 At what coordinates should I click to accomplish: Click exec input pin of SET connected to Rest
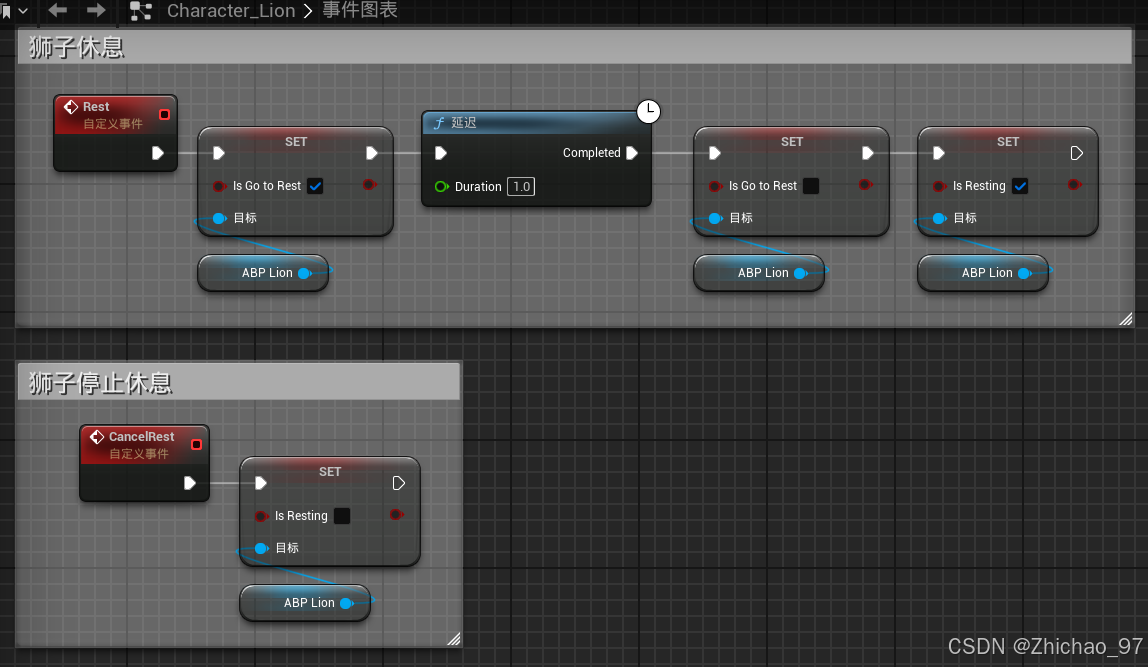[x=218, y=153]
